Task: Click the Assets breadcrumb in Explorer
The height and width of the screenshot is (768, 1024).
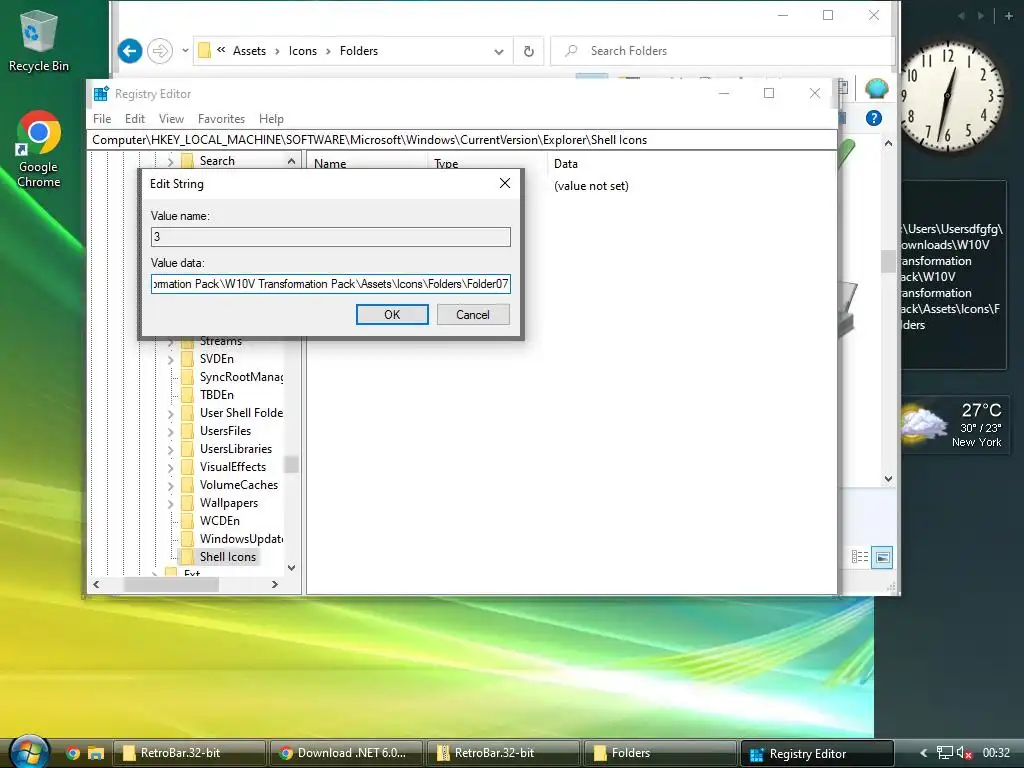Action: [x=249, y=51]
